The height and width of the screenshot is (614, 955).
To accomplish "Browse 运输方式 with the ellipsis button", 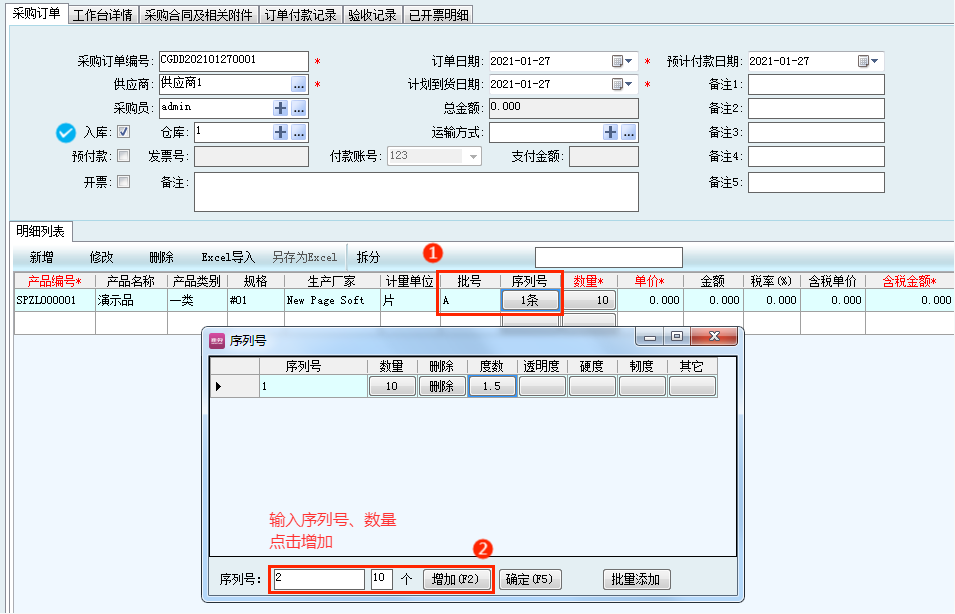I will pos(629,132).
